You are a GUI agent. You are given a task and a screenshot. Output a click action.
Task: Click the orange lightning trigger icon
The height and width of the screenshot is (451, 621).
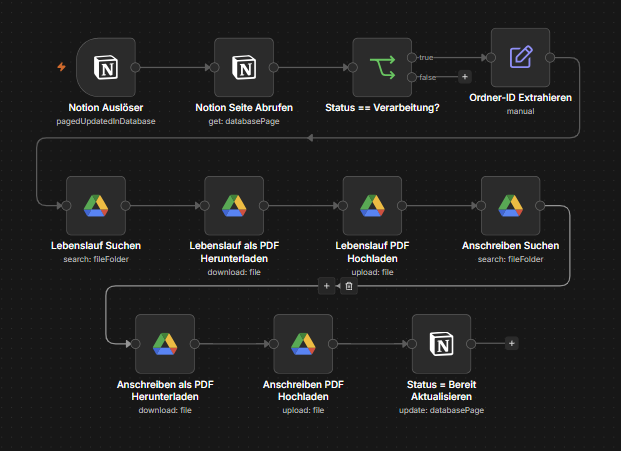61,67
